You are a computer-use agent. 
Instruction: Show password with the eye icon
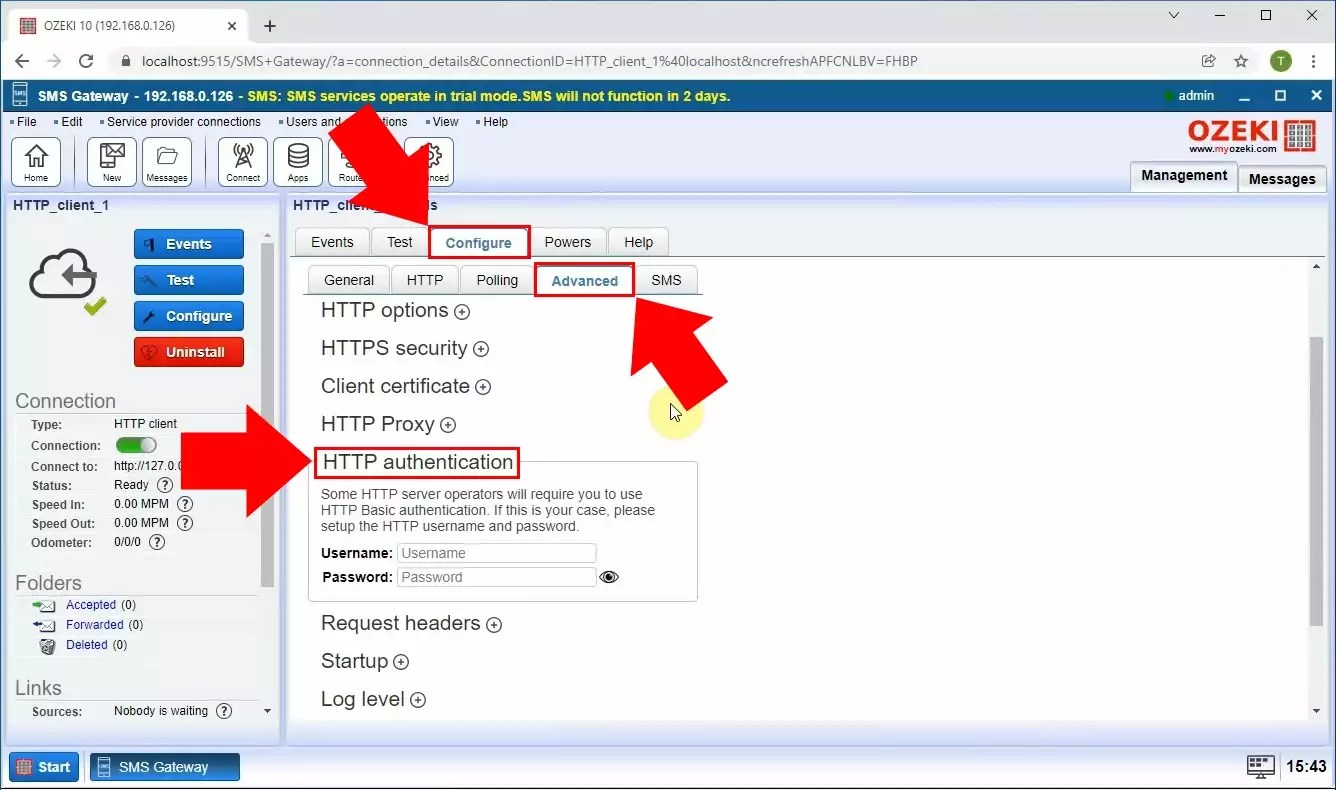click(609, 577)
